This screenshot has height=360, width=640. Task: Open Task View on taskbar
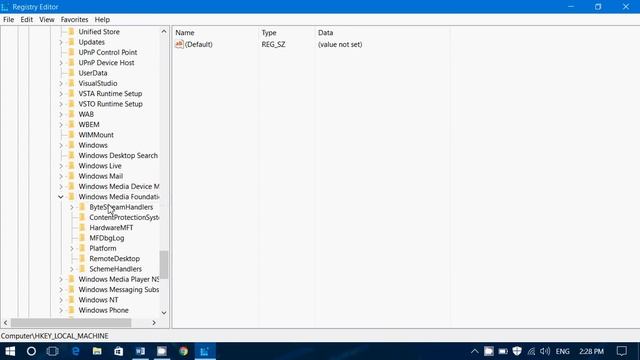pyautogui.click(x=53, y=351)
